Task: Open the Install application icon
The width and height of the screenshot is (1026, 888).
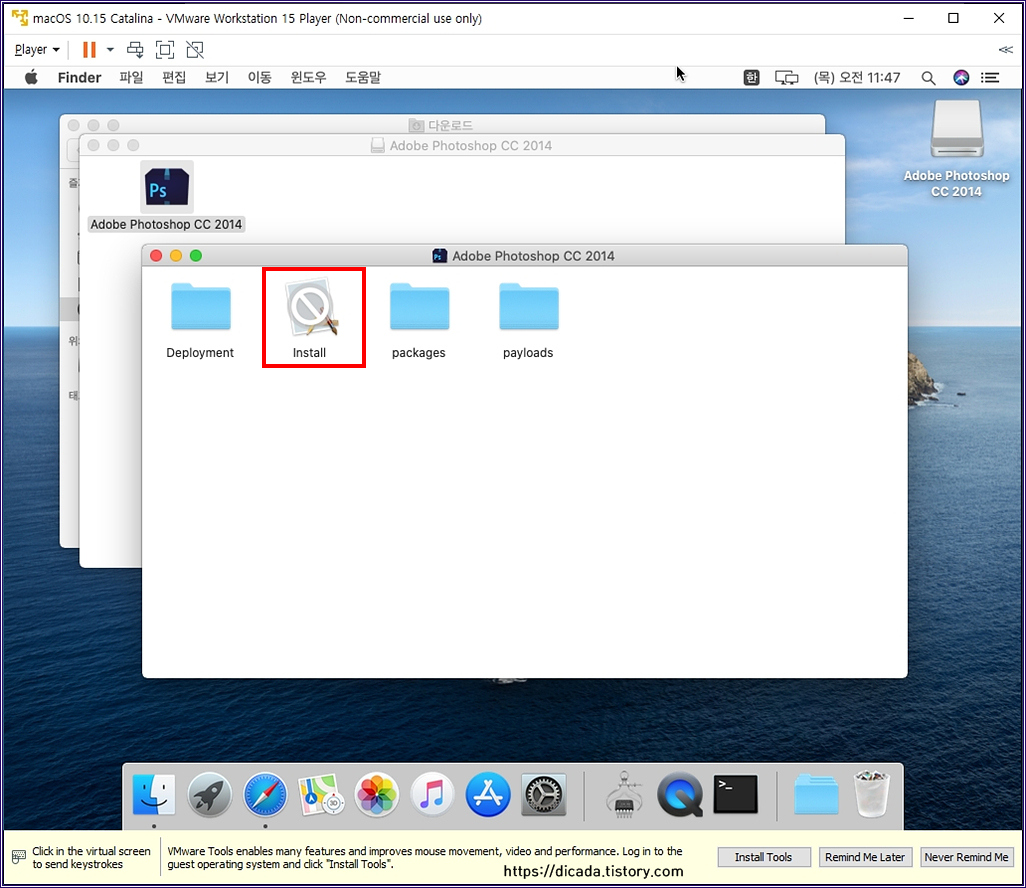Action: pyautogui.click(x=312, y=307)
